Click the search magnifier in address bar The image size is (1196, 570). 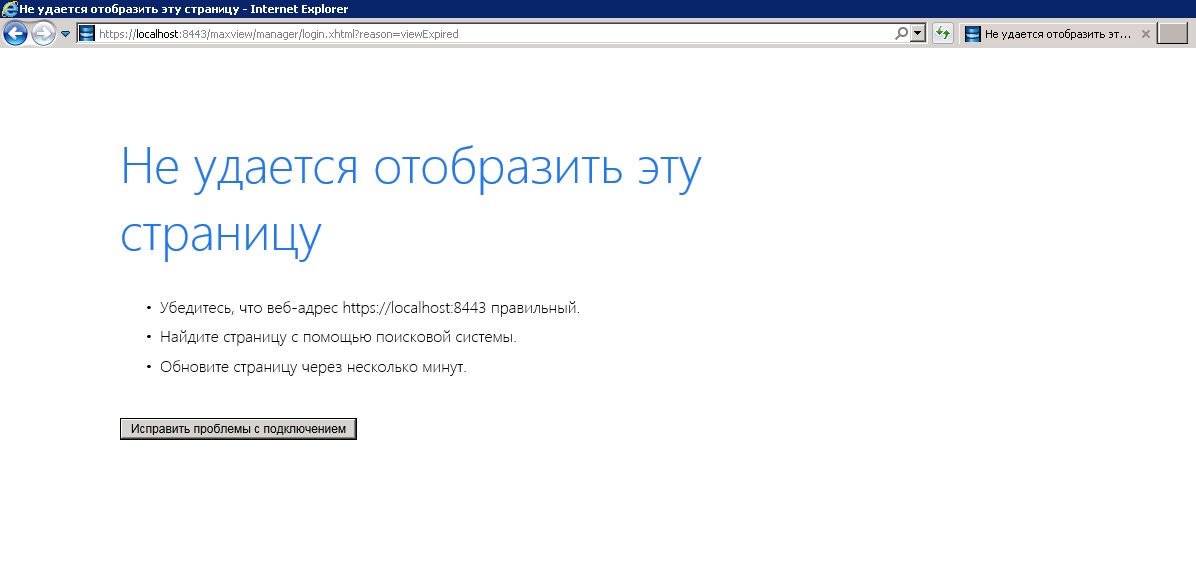coord(902,34)
